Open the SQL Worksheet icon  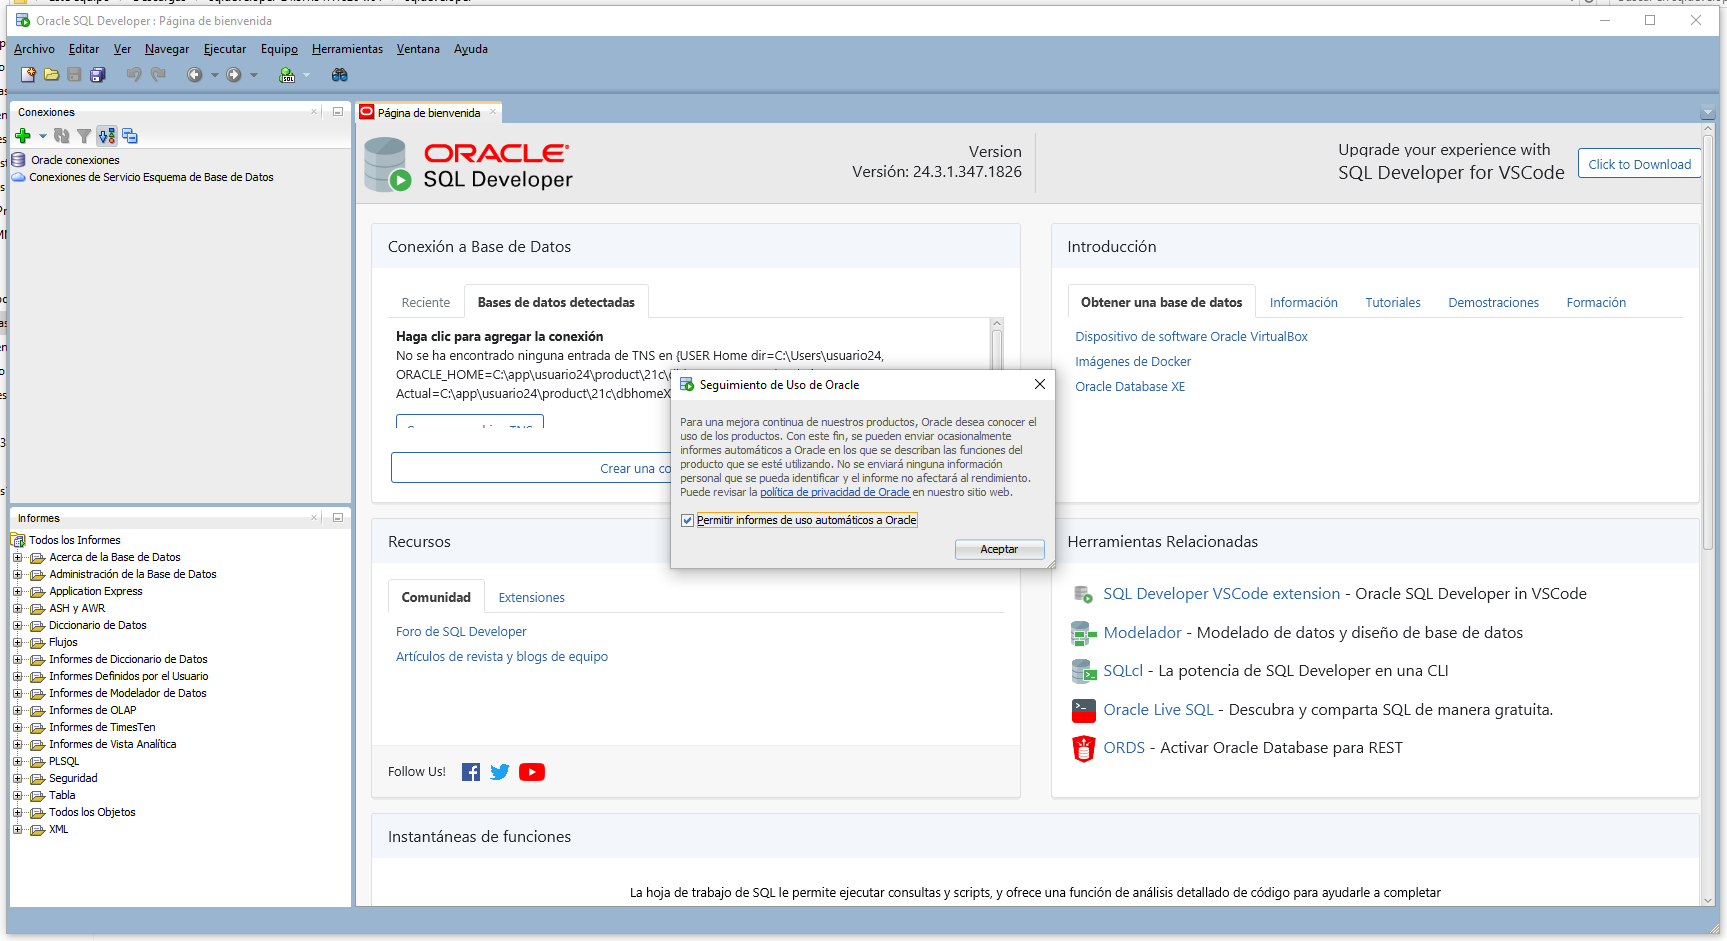pyautogui.click(x=287, y=75)
